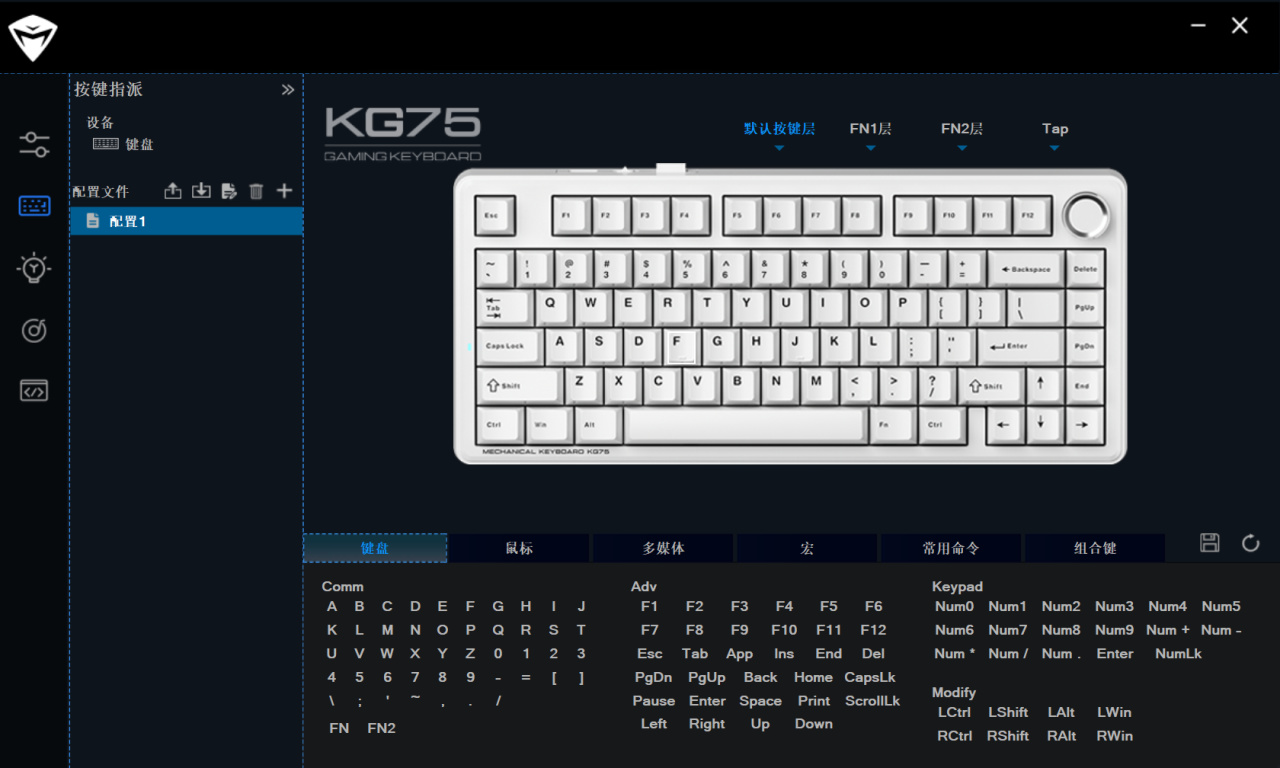This screenshot has width=1280, height=768.
Task: Click the import profile icon
Action: 201,191
